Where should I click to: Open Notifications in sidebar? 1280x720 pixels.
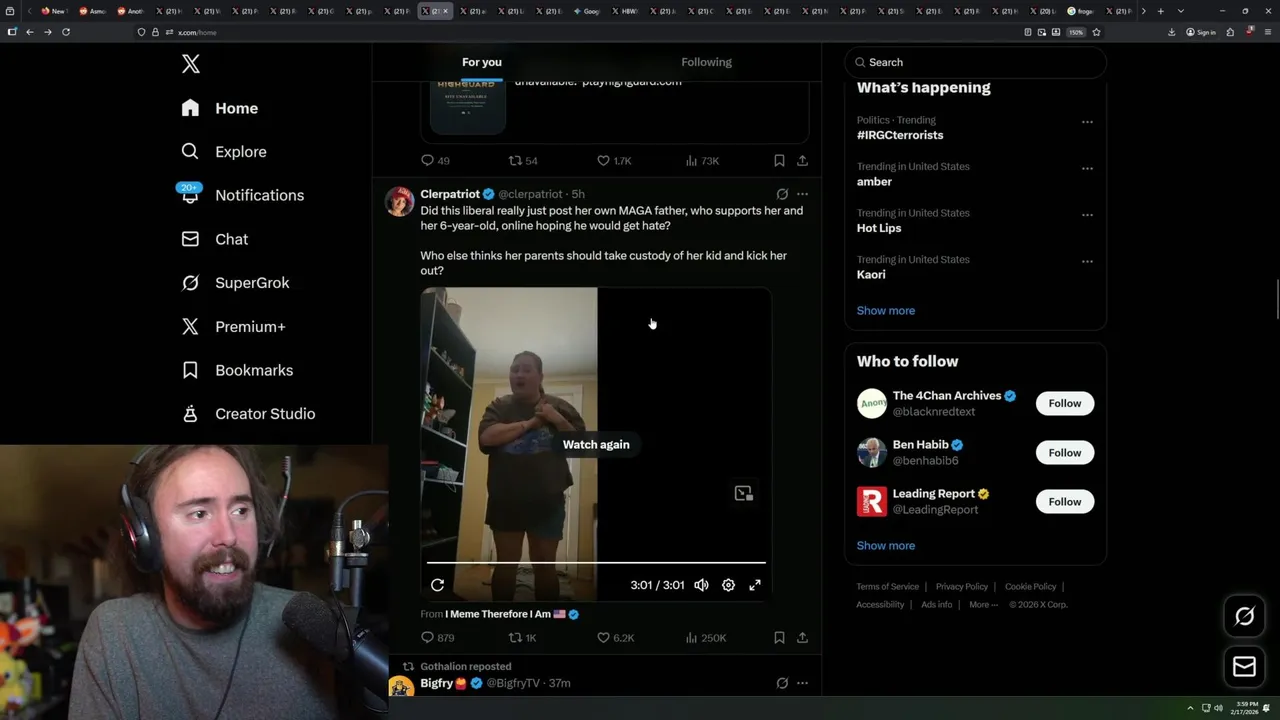pyautogui.click(x=243, y=195)
